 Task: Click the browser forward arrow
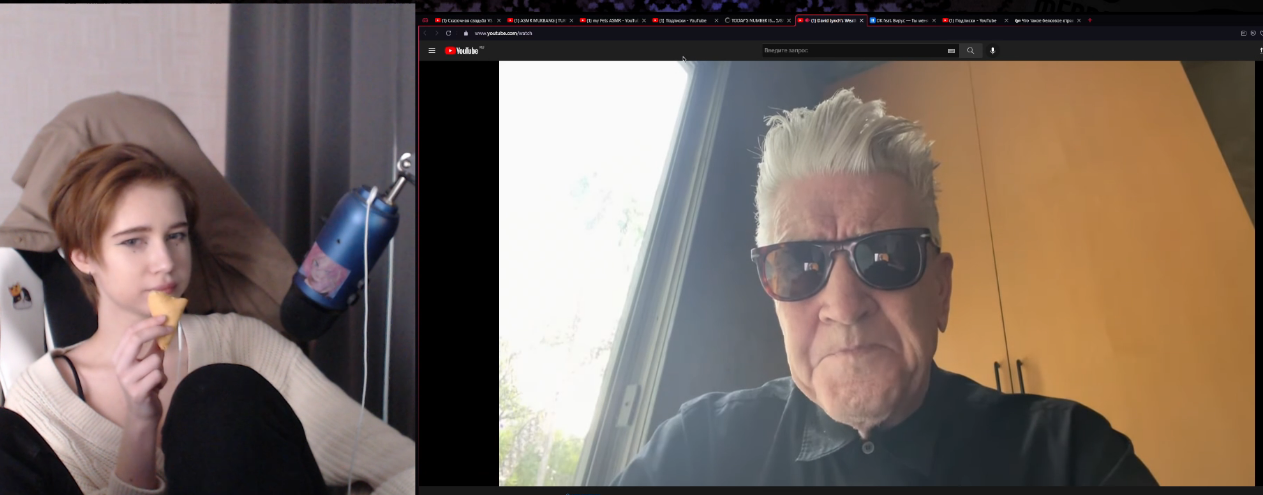(437, 33)
